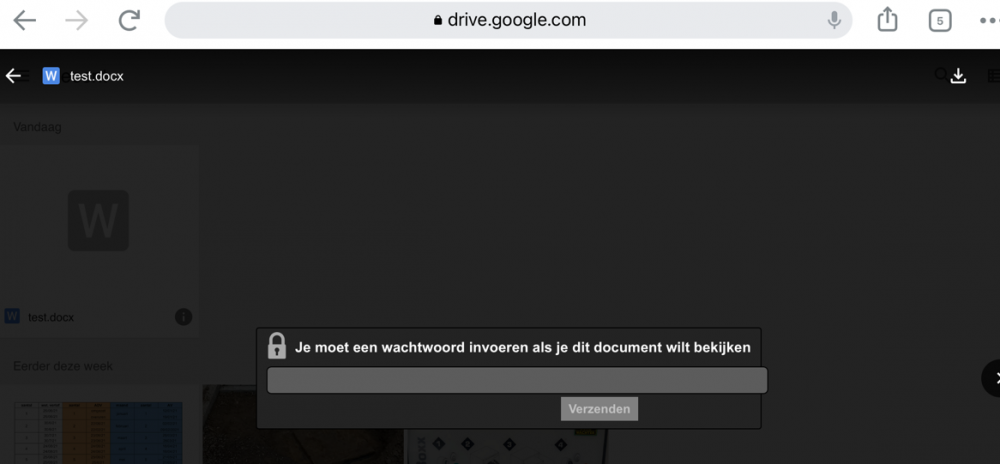Click the lock icon in password dialog
The height and width of the screenshot is (464, 1000).
pyautogui.click(x=277, y=345)
